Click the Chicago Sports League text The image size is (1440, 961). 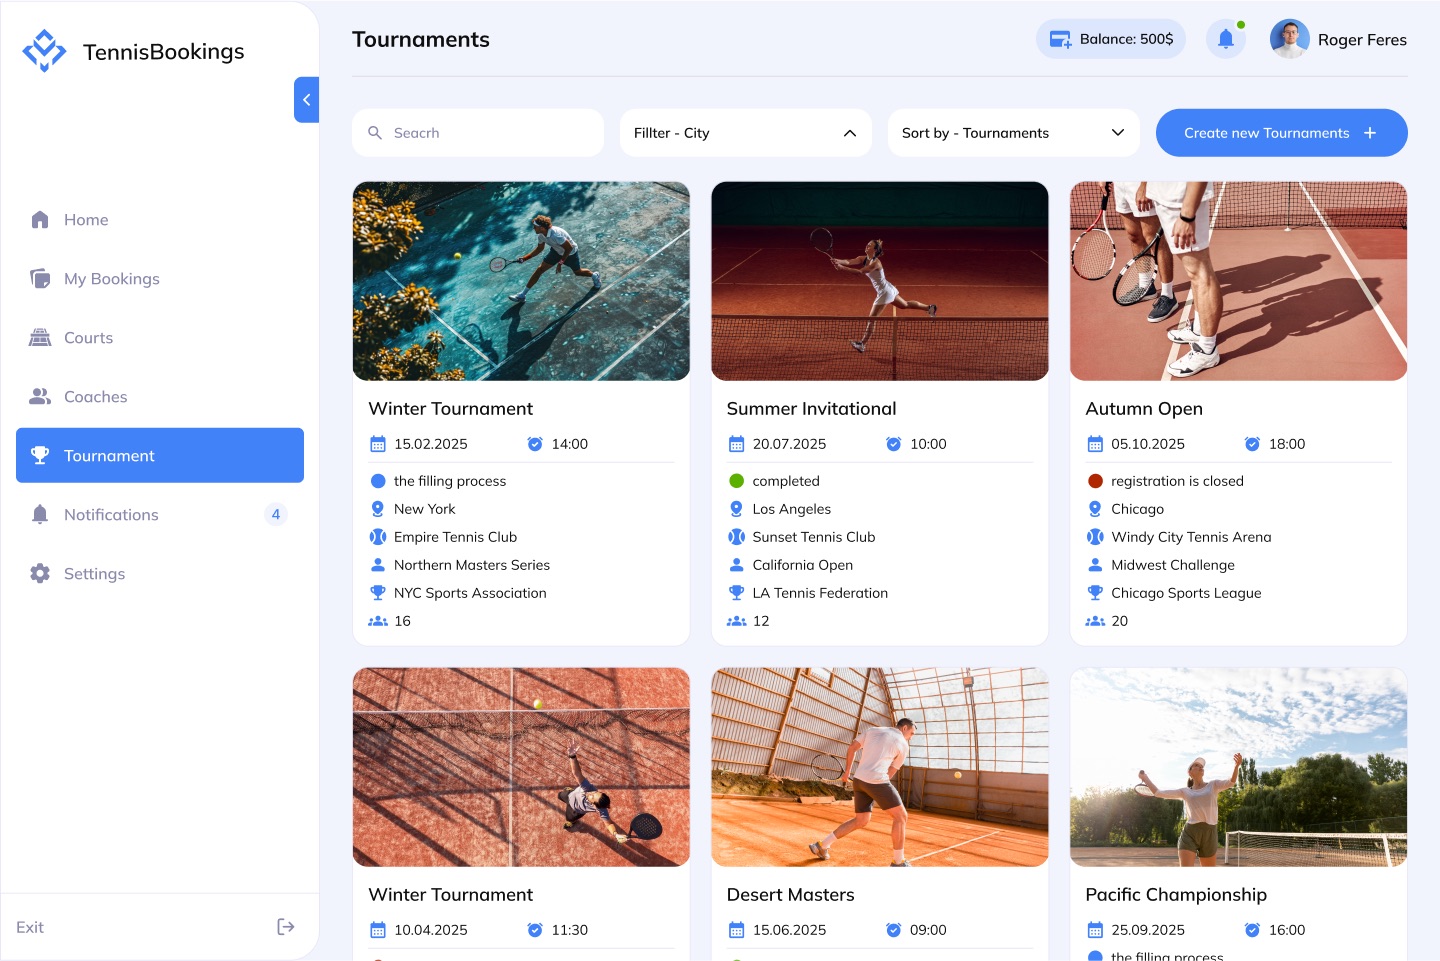tap(1186, 593)
